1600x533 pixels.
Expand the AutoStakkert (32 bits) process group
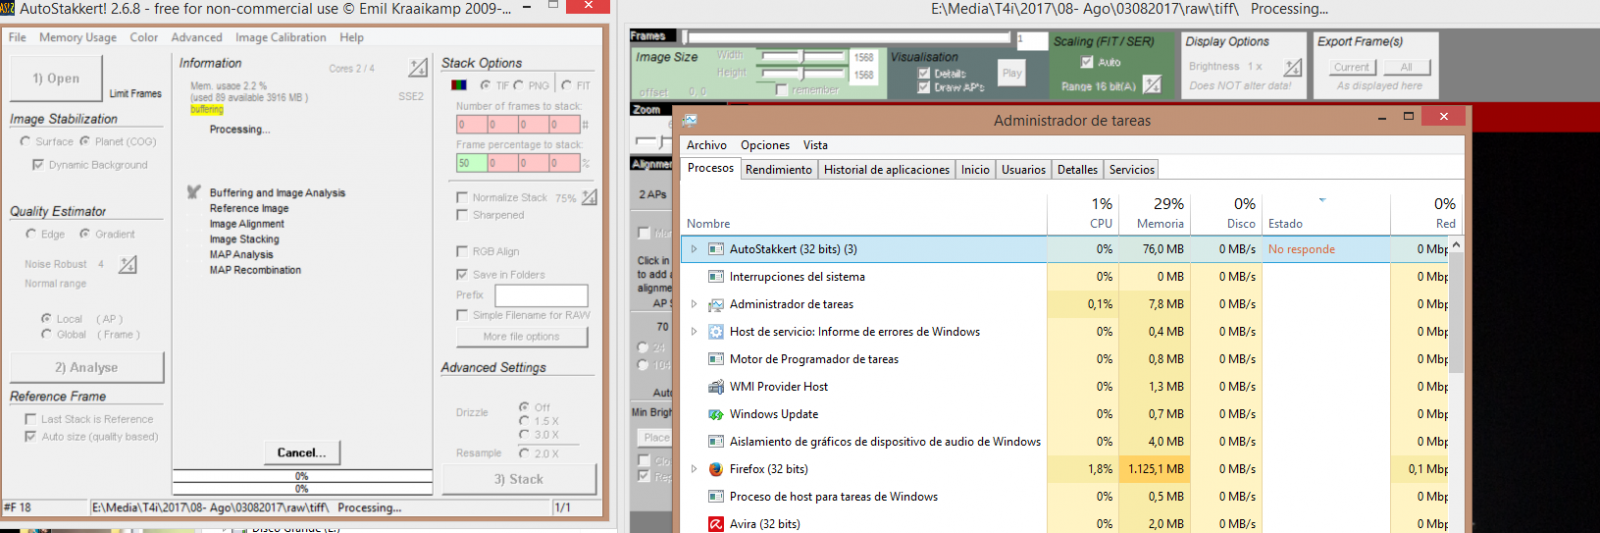coord(694,249)
